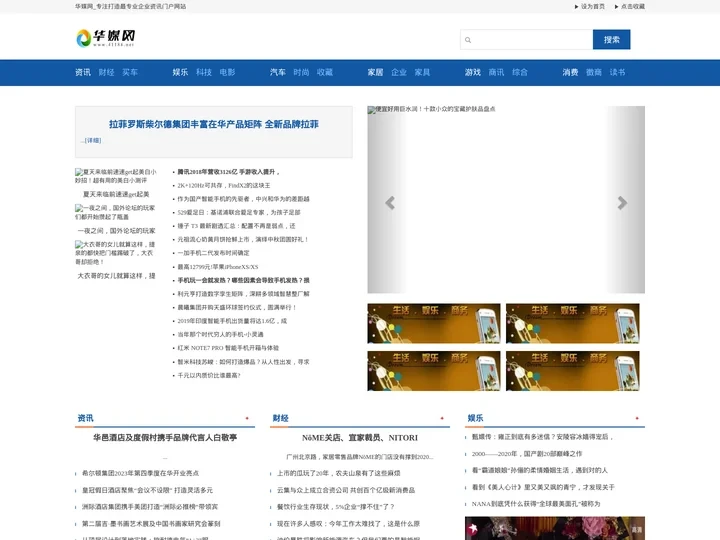Go to previous slide in carousel
This screenshot has width=720, height=540.
(390, 202)
